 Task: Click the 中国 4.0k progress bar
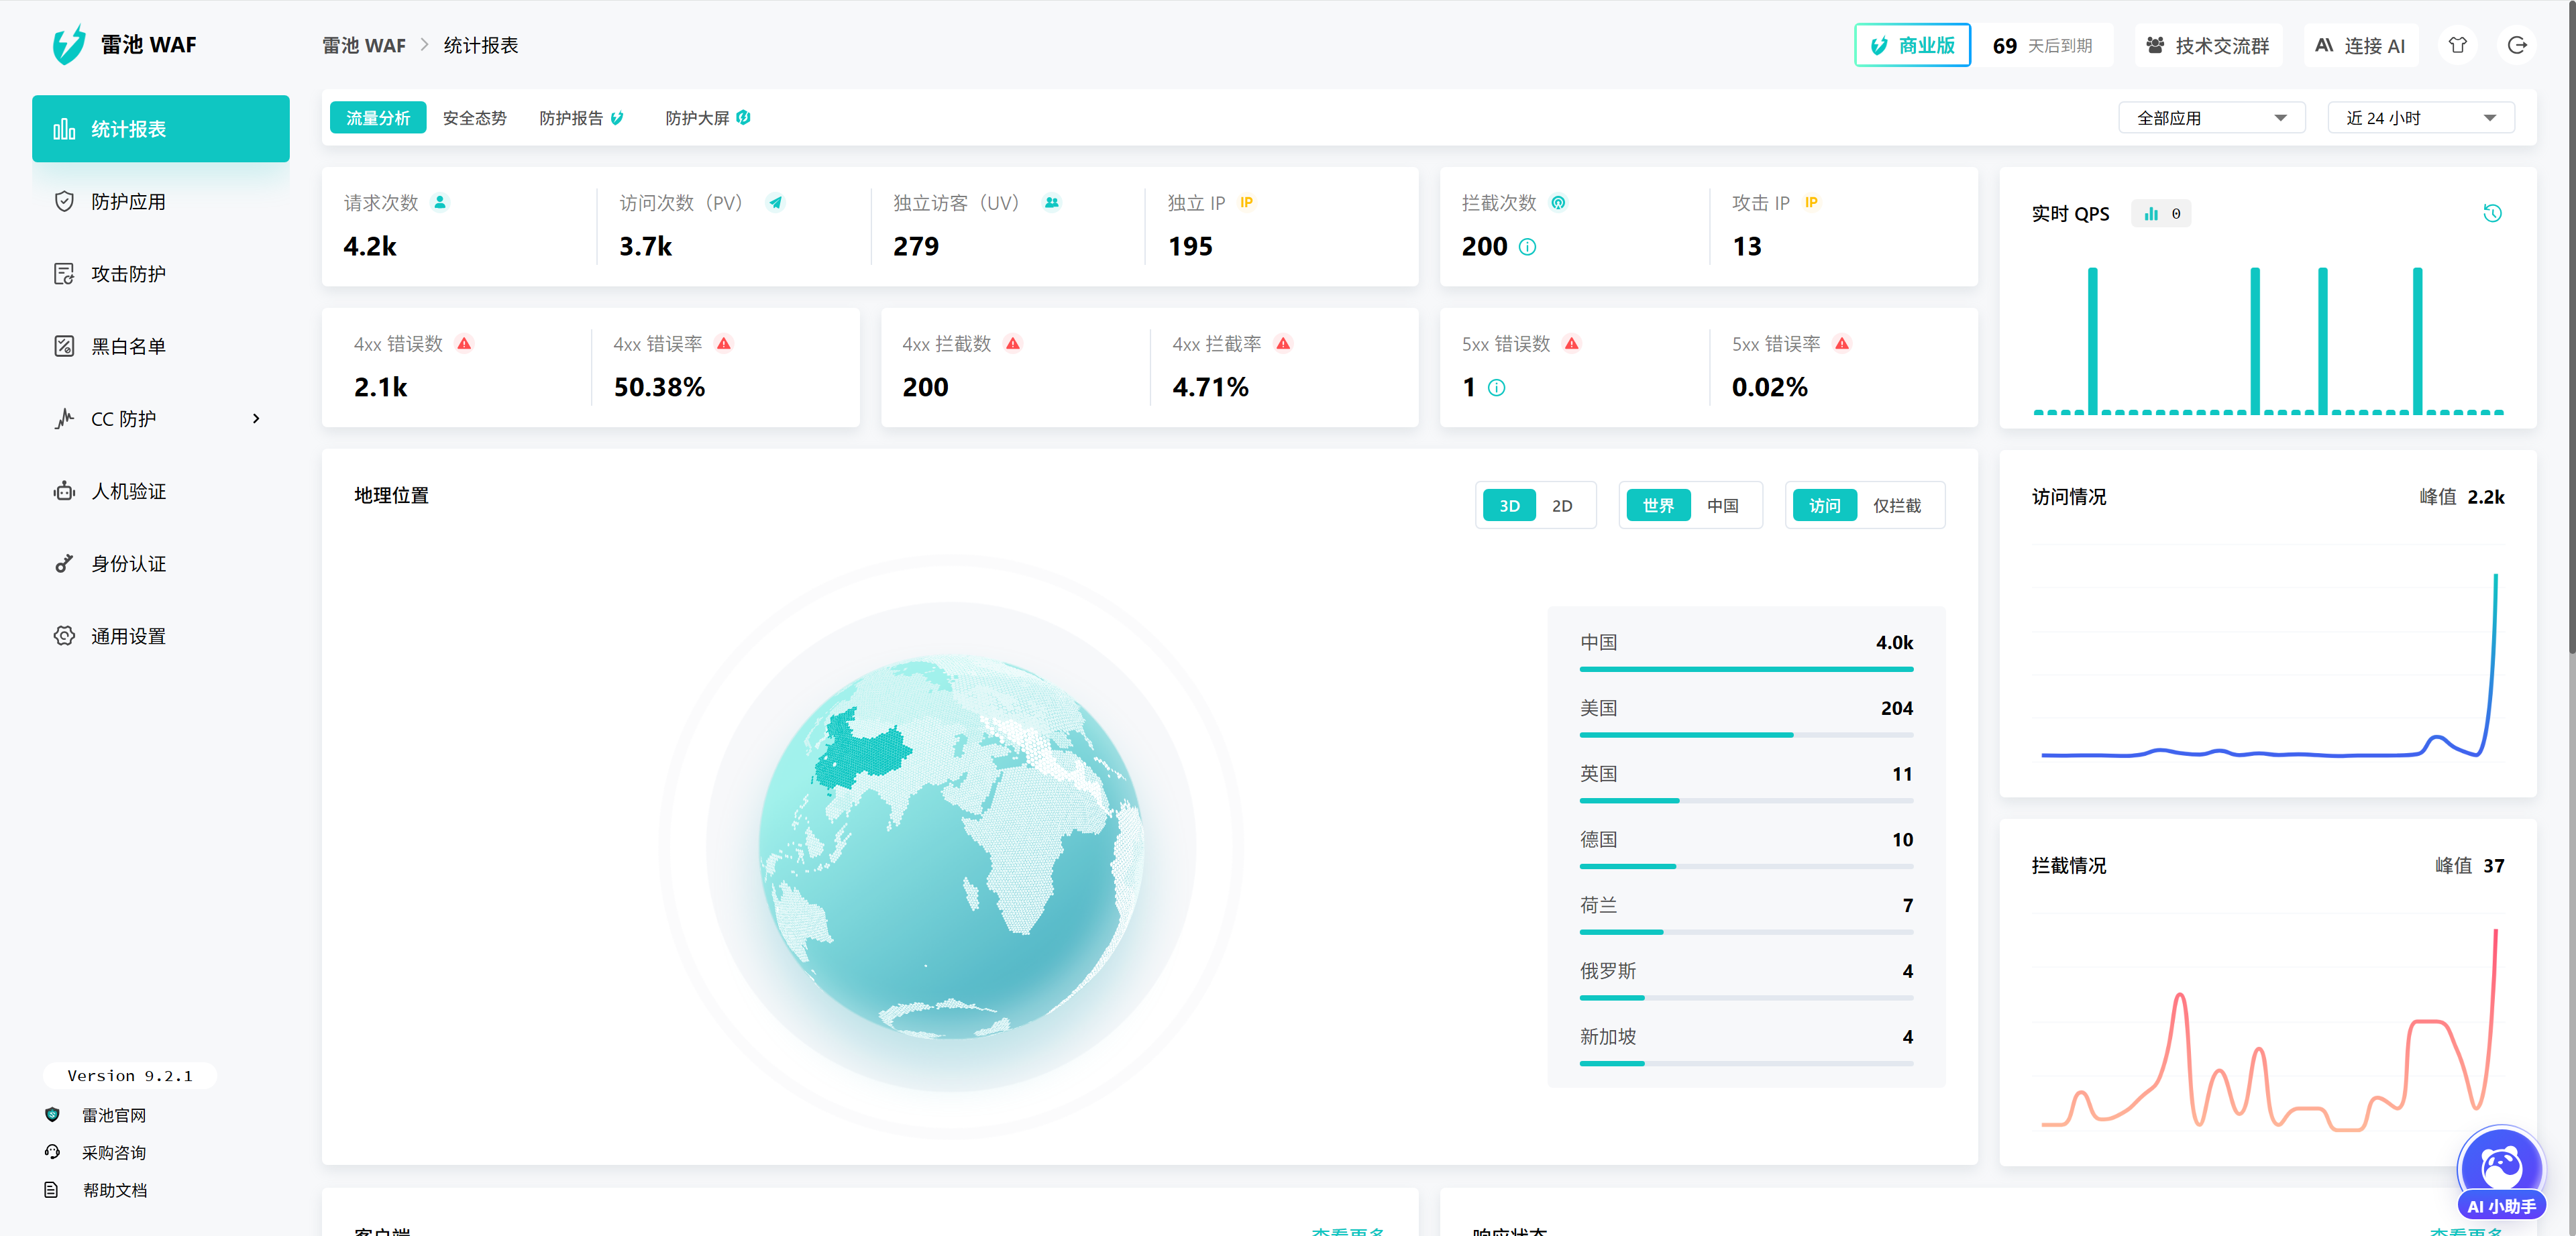pyautogui.click(x=1746, y=669)
